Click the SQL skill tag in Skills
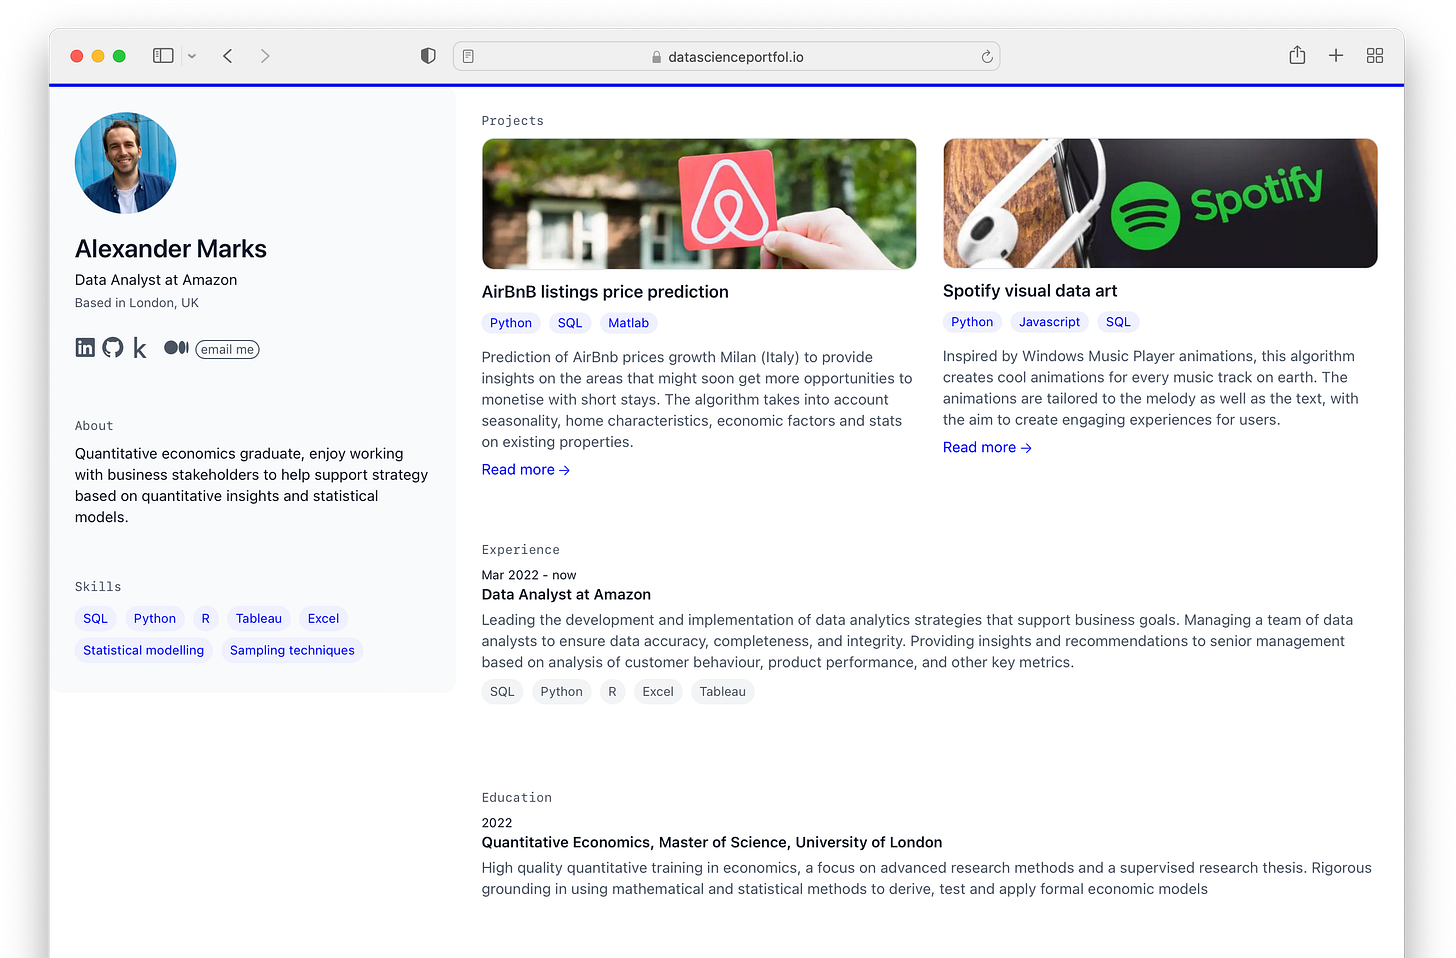The height and width of the screenshot is (958, 1456). pos(96,619)
